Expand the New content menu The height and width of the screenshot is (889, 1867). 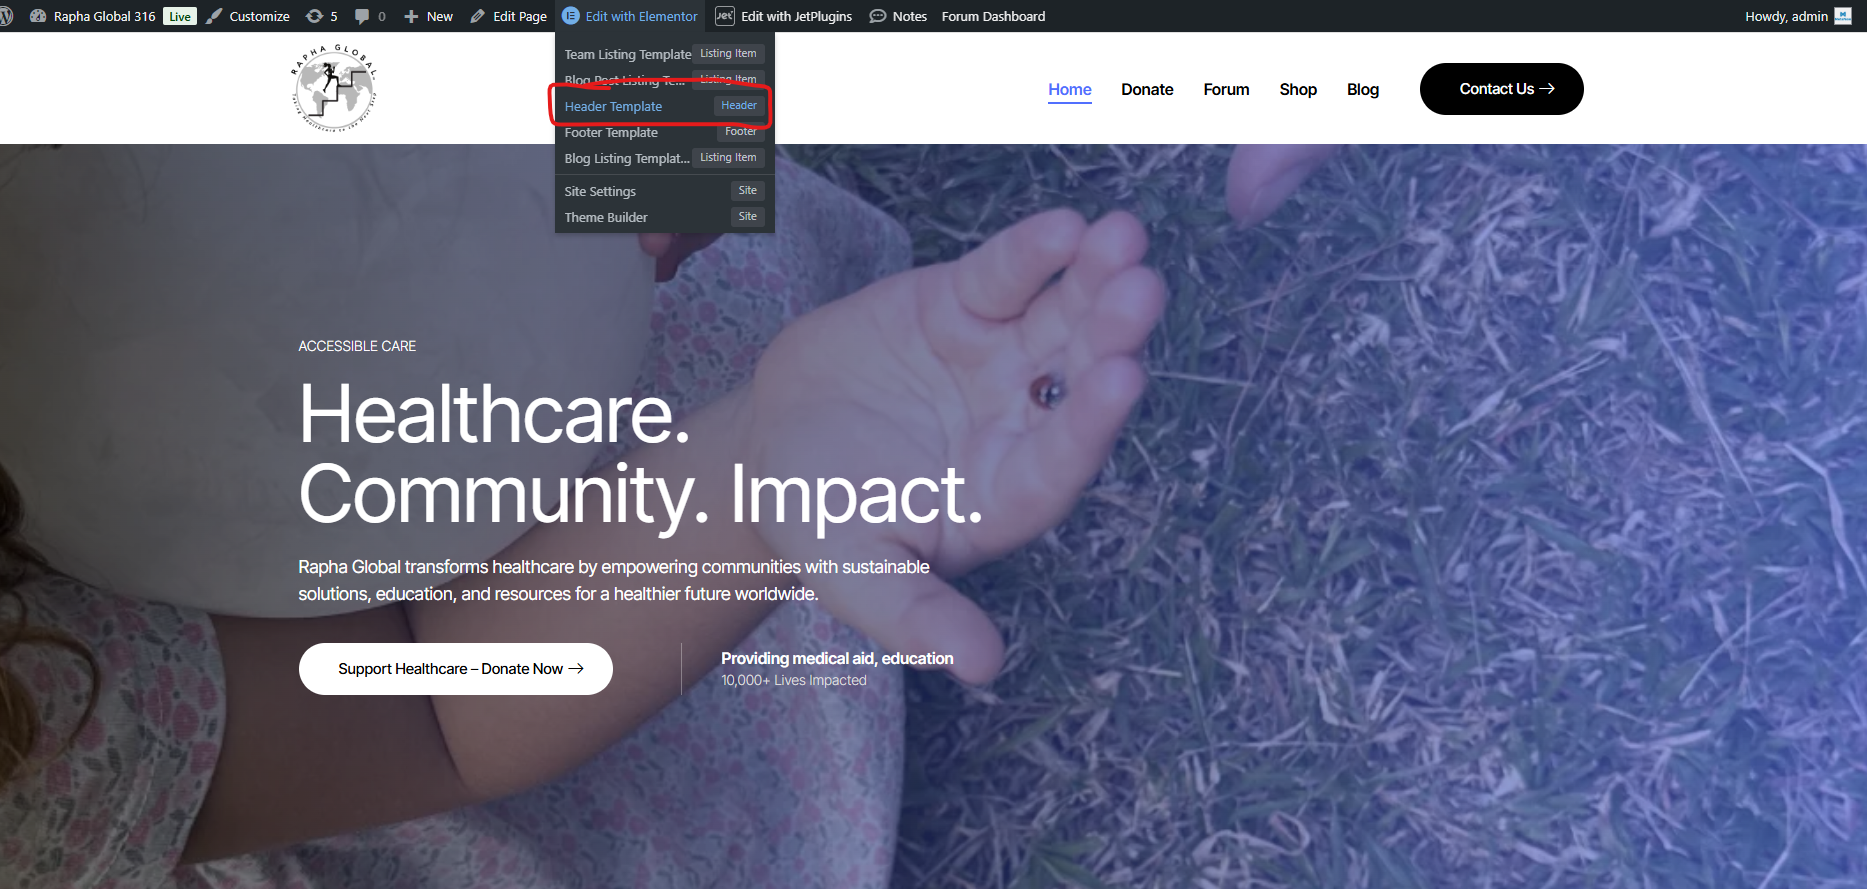[x=428, y=16]
